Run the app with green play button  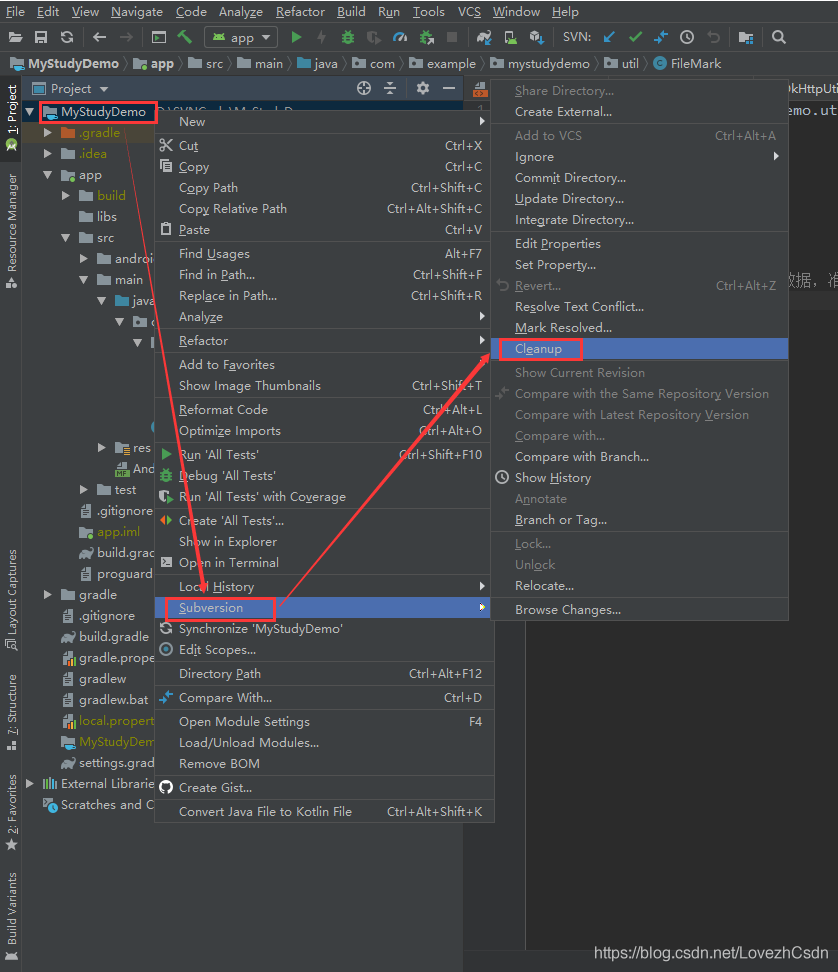click(x=296, y=37)
